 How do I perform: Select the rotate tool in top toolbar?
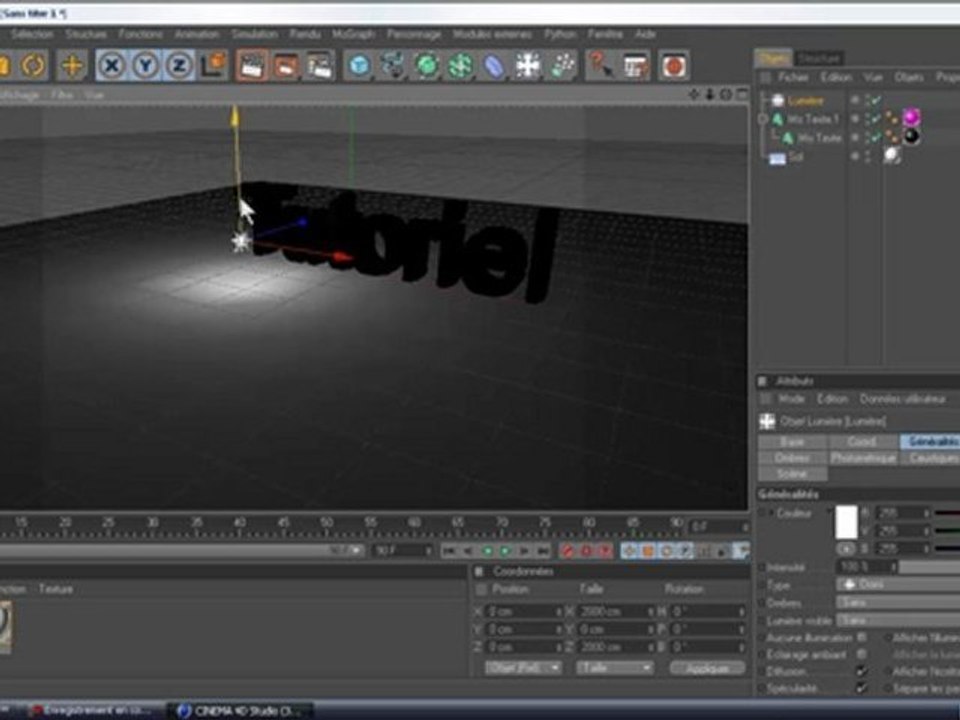(x=34, y=66)
